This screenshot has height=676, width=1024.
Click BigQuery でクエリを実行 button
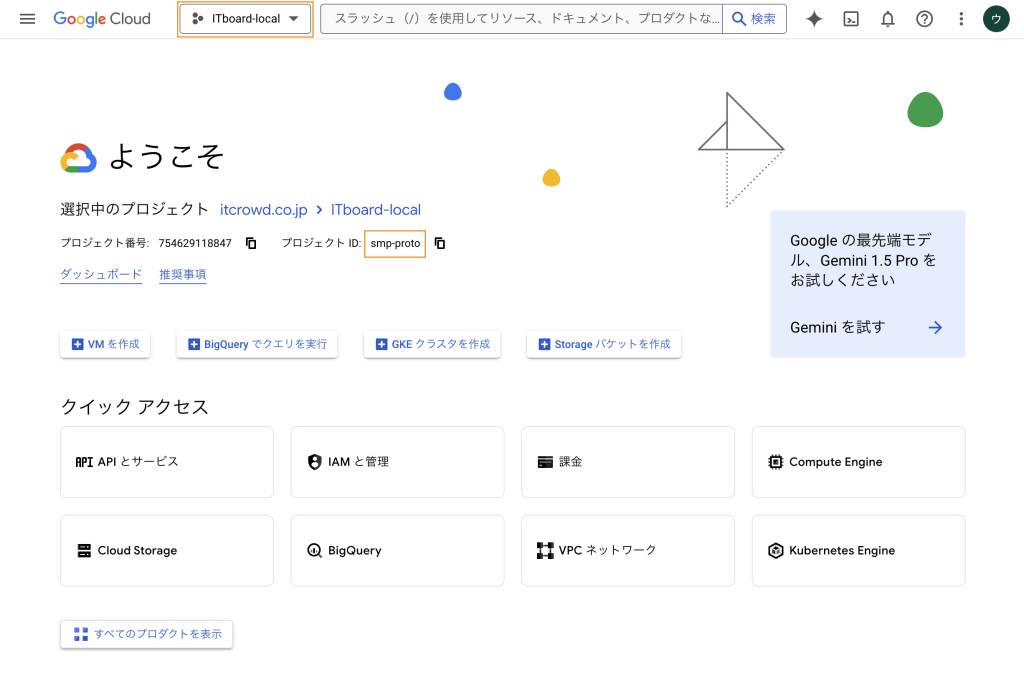click(257, 344)
